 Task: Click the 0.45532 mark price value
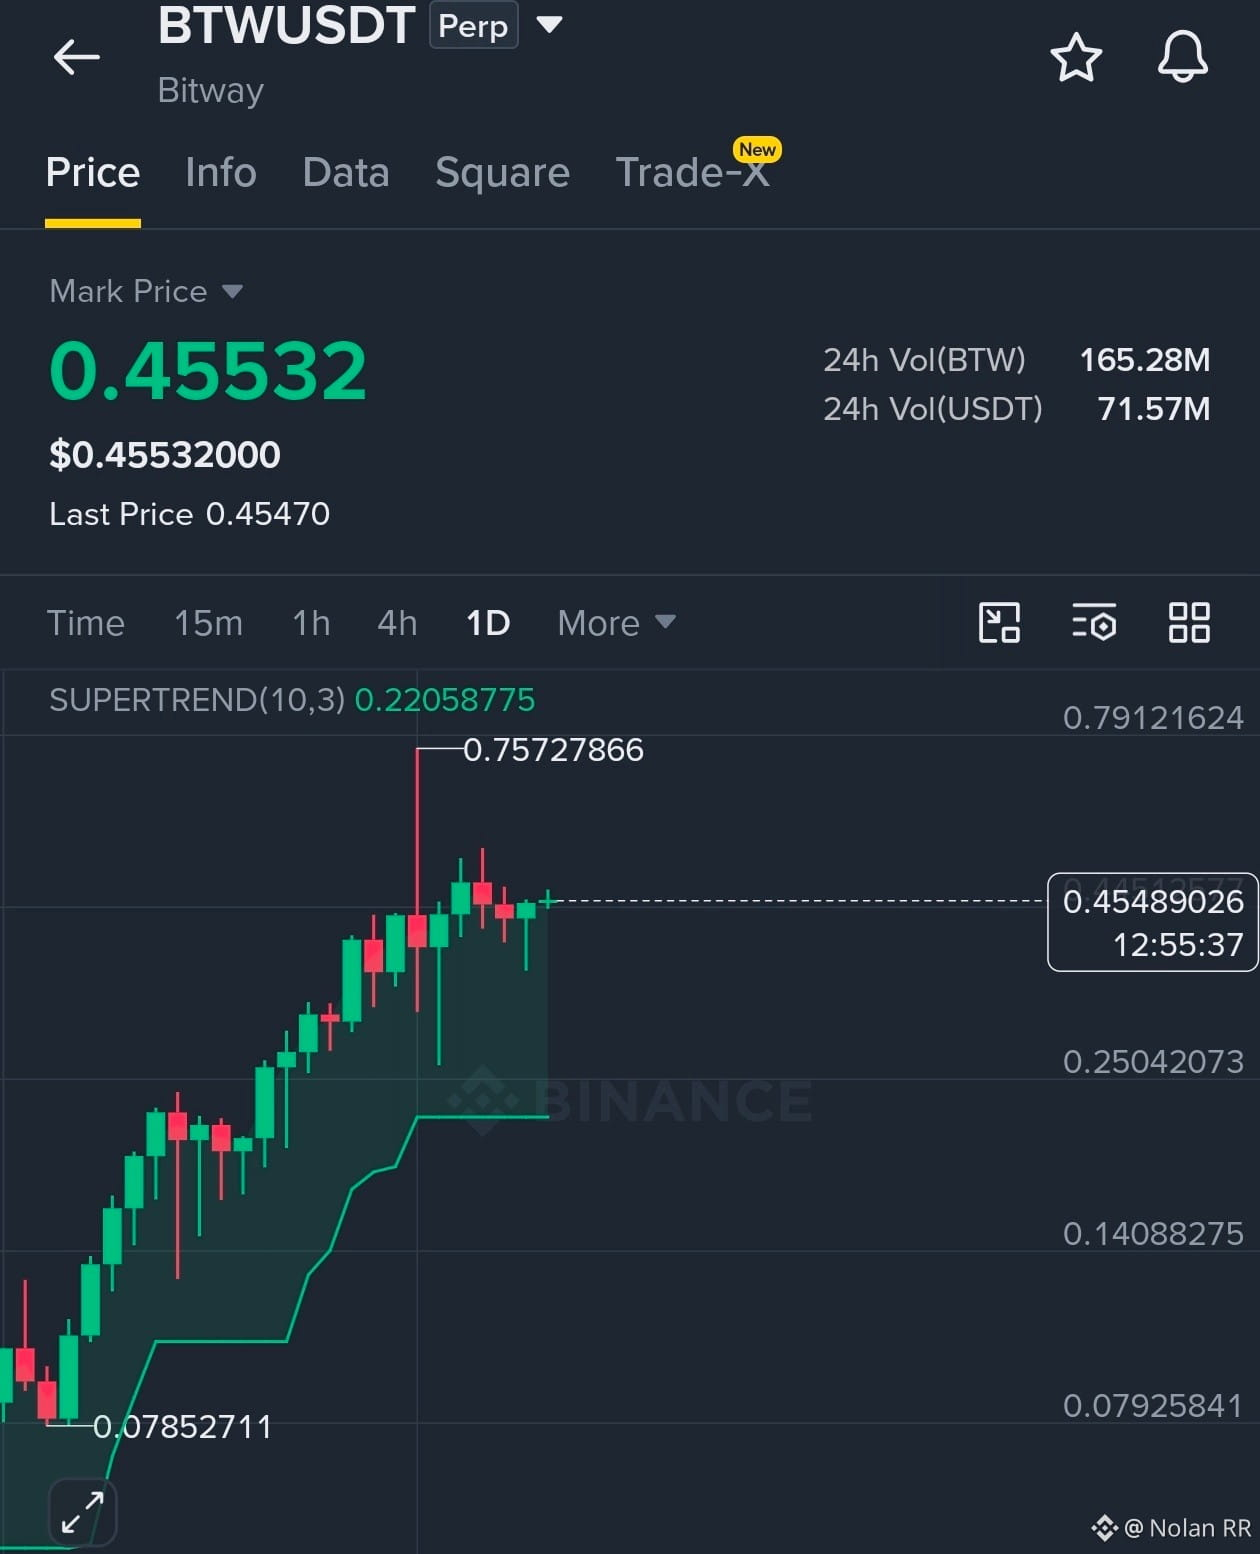209,371
